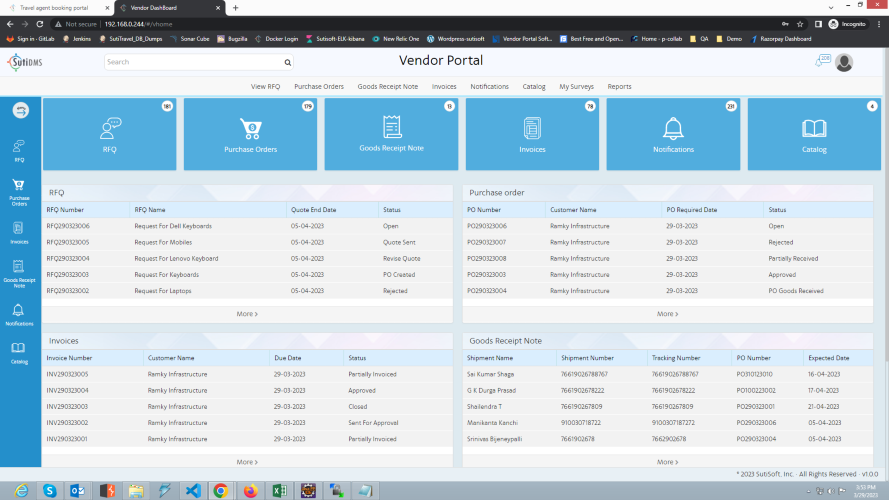This screenshot has height=500, width=889.
Task: Click More link under Purchase order table
Action: coord(667,313)
